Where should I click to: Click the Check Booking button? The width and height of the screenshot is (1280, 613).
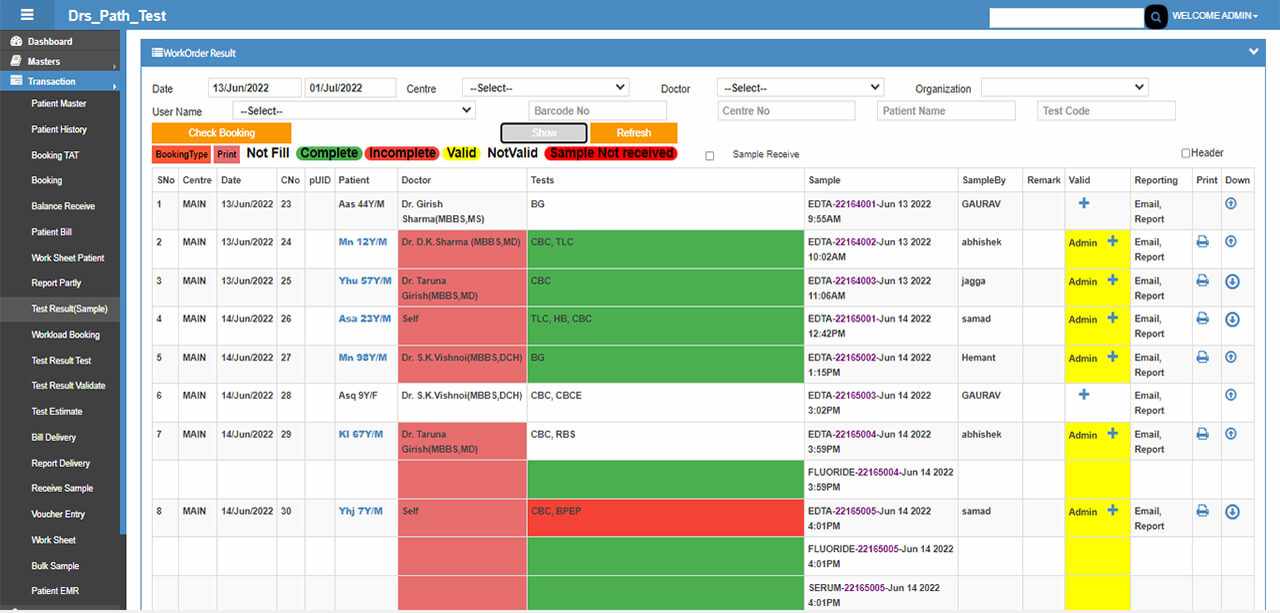(221, 133)
